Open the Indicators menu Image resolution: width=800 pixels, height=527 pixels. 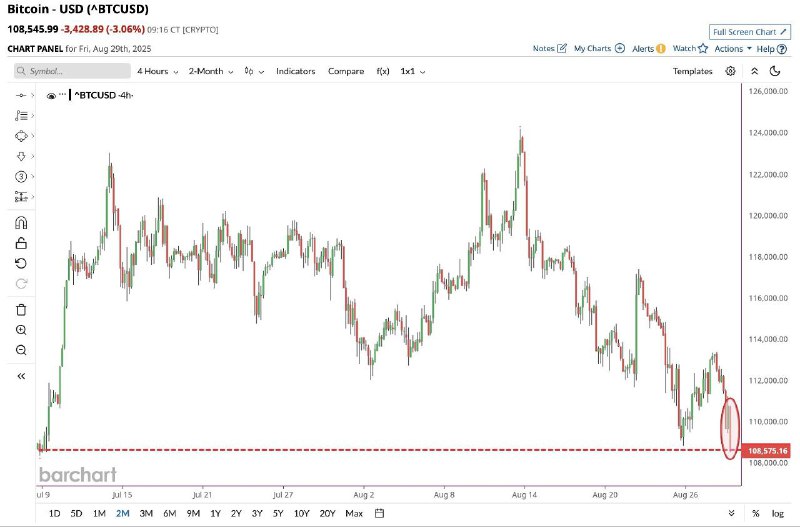(x=295, y=71)
